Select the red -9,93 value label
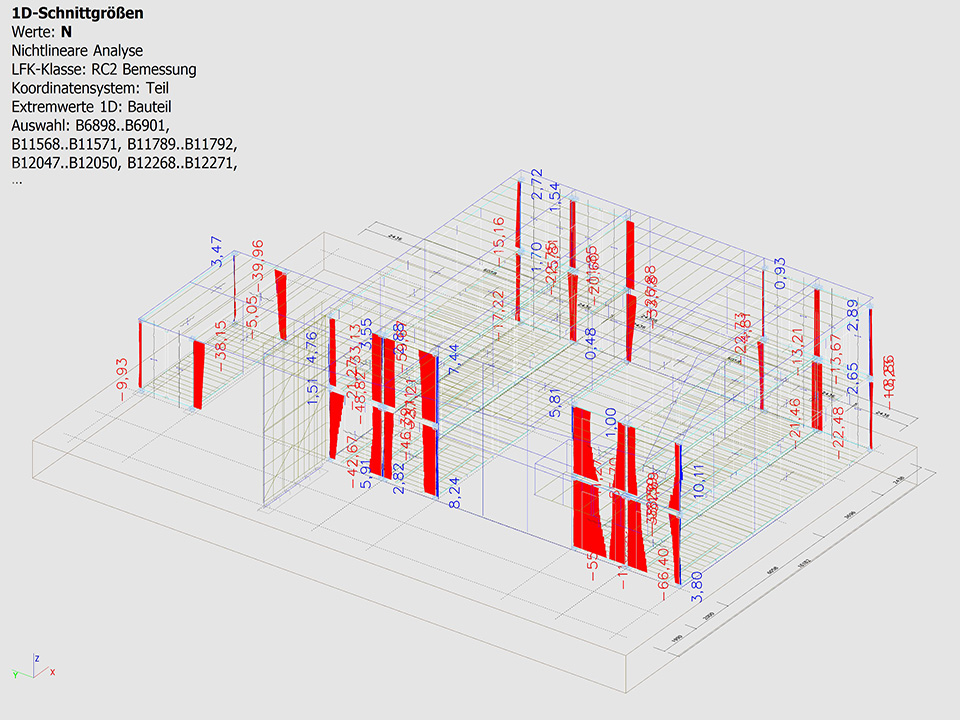Viewport: 960px width, 720px height. coord(124,376)
